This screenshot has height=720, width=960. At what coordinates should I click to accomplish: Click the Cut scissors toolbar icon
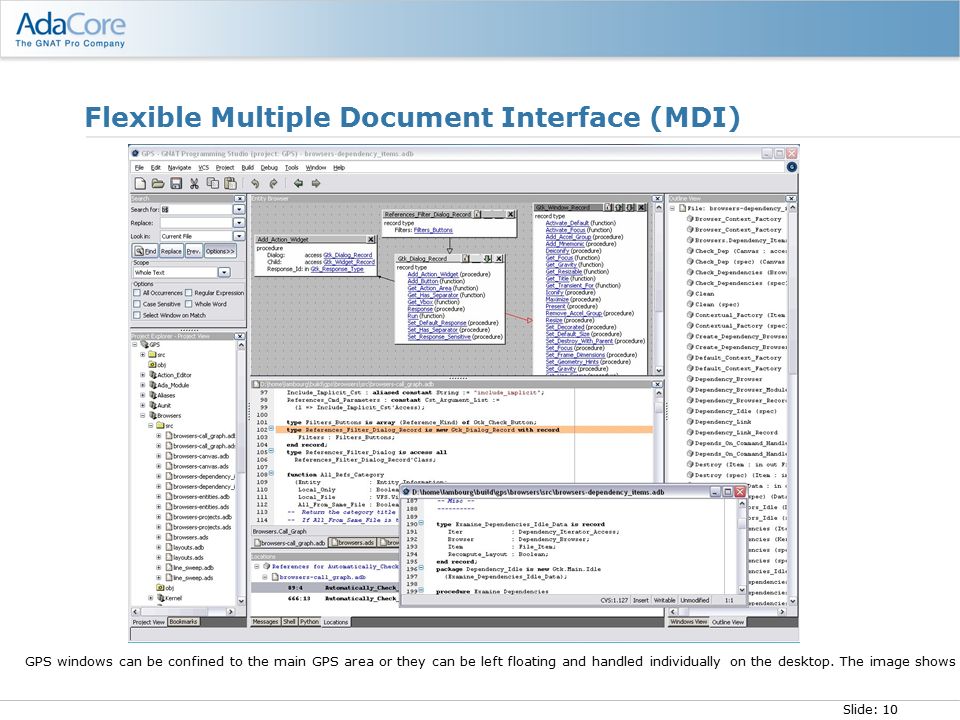click(195, 183)
